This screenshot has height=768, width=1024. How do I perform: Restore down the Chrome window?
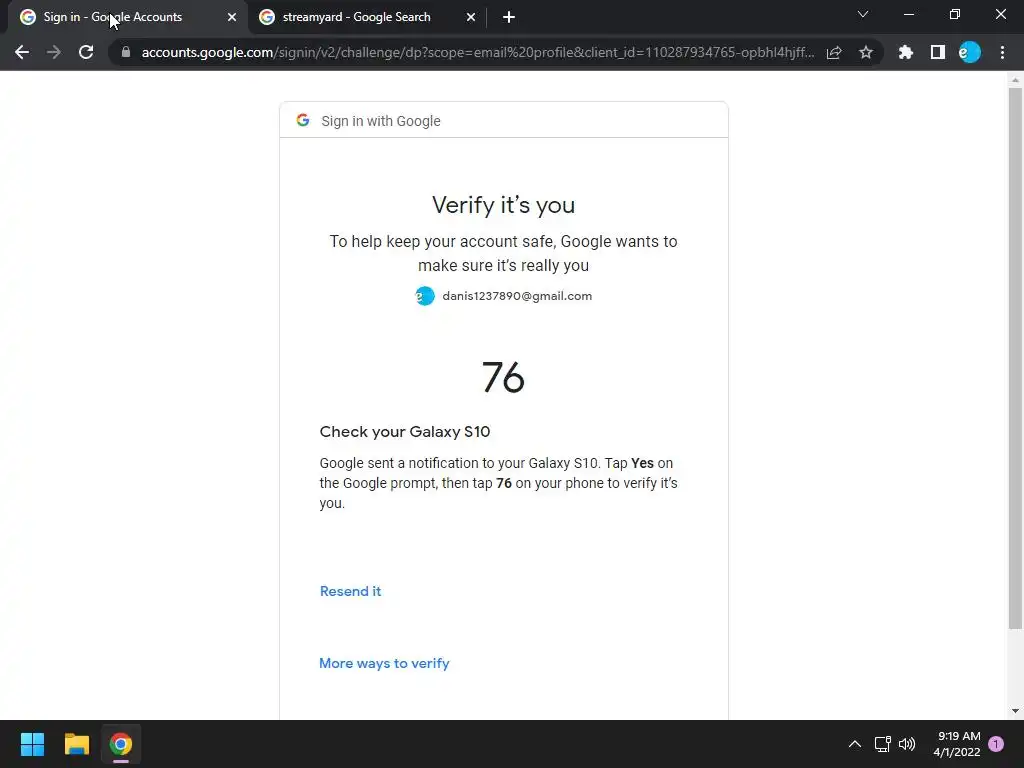[955, 14]
